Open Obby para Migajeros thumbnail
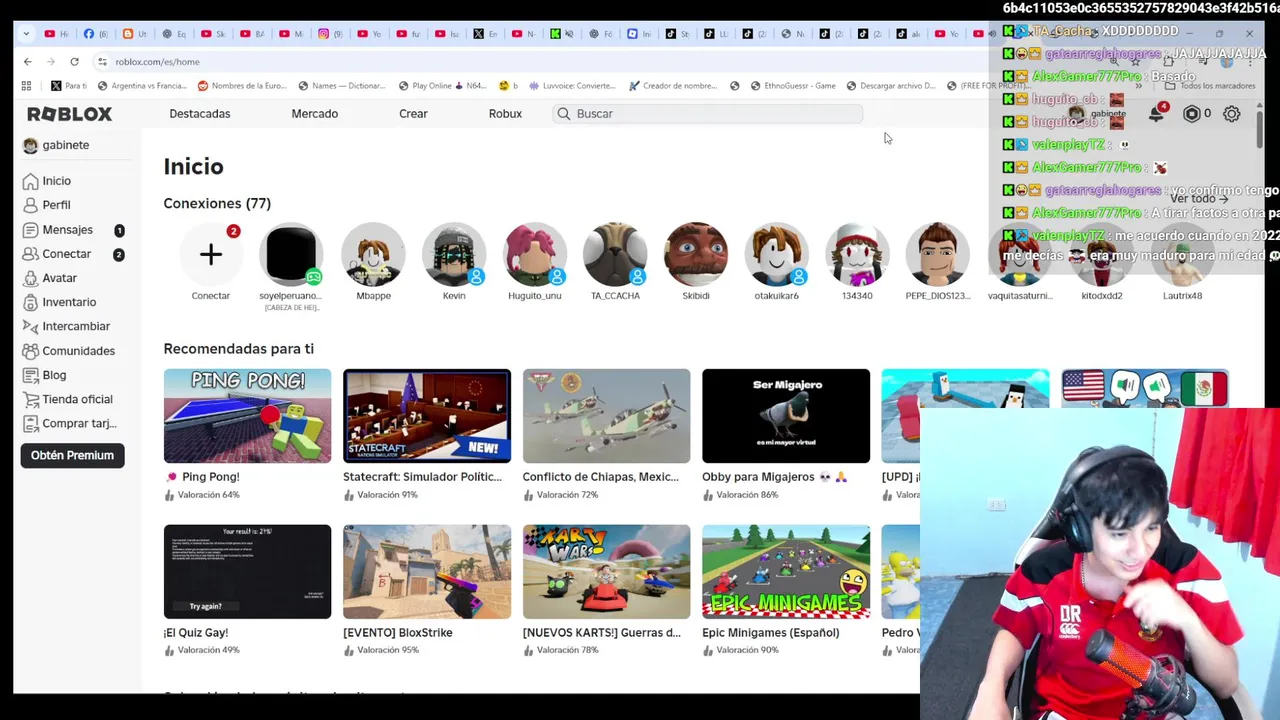This screenshot has width=1280, height=720. (786, 416)
